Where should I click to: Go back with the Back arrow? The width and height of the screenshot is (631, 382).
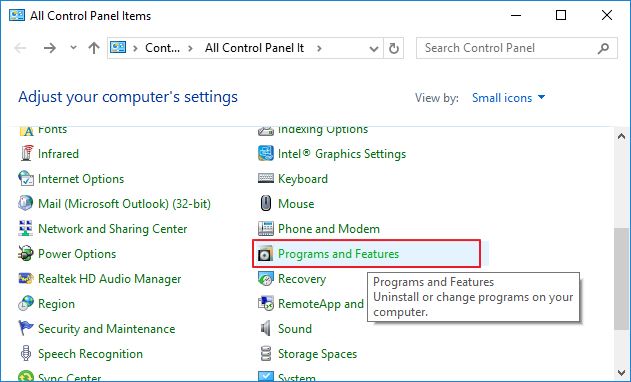tap(20, 48)
